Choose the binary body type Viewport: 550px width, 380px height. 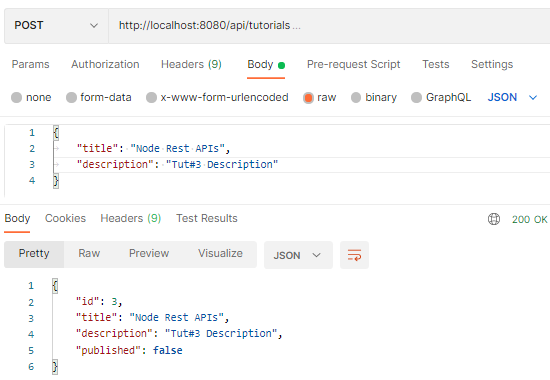tap(374, 97)
